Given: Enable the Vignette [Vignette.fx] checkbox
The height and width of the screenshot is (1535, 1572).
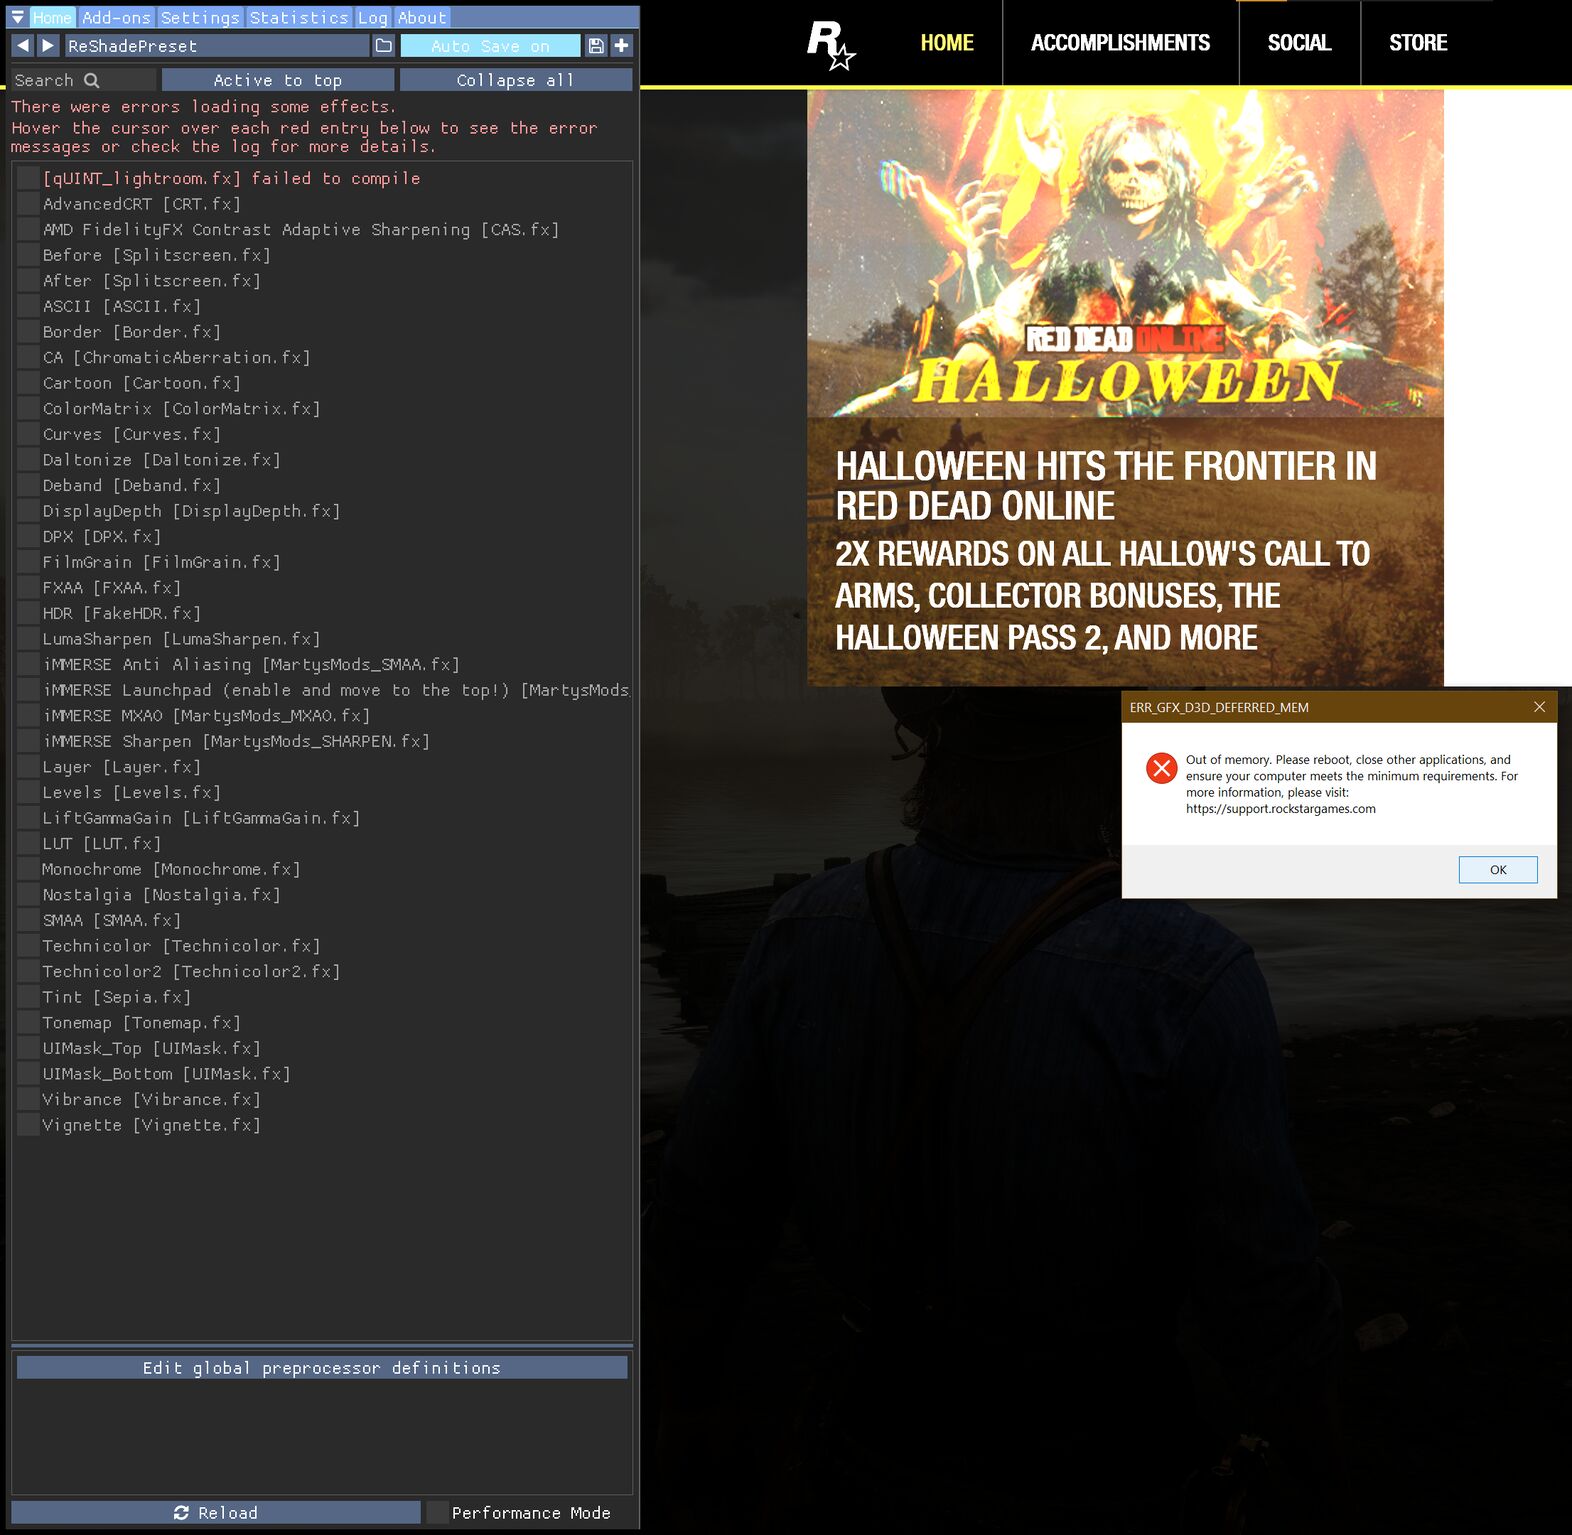Looking at the screenshot, I should pos(28,1125).
